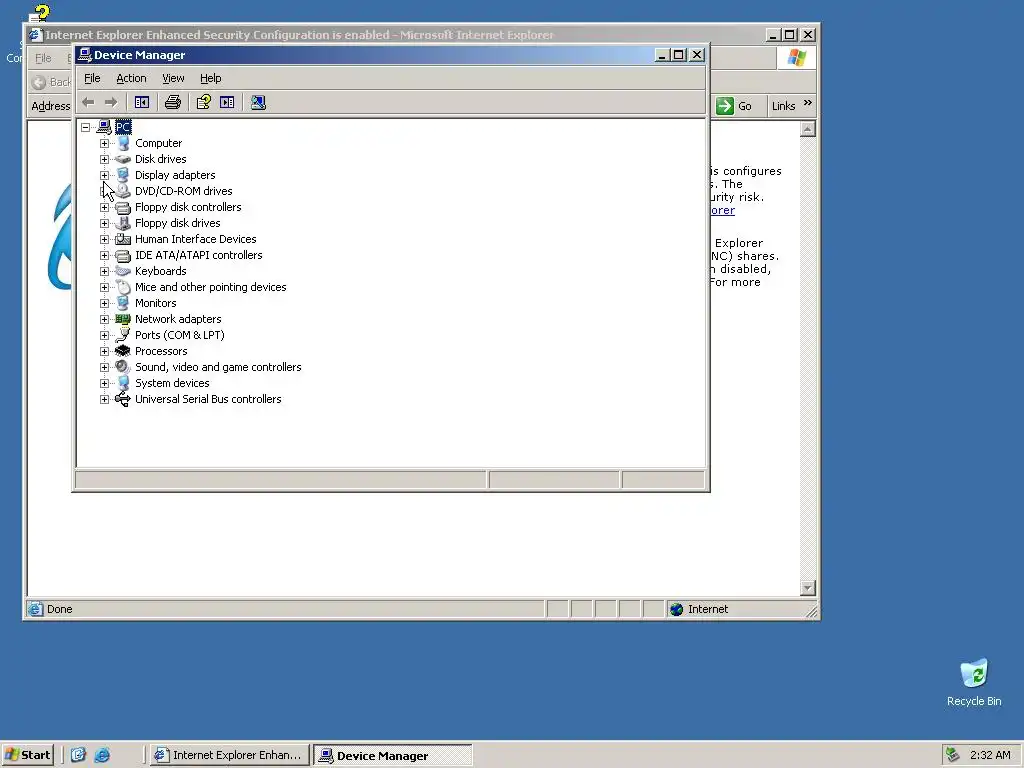
Task: Click the Print toolbar icon
Action: coord(172,103)
